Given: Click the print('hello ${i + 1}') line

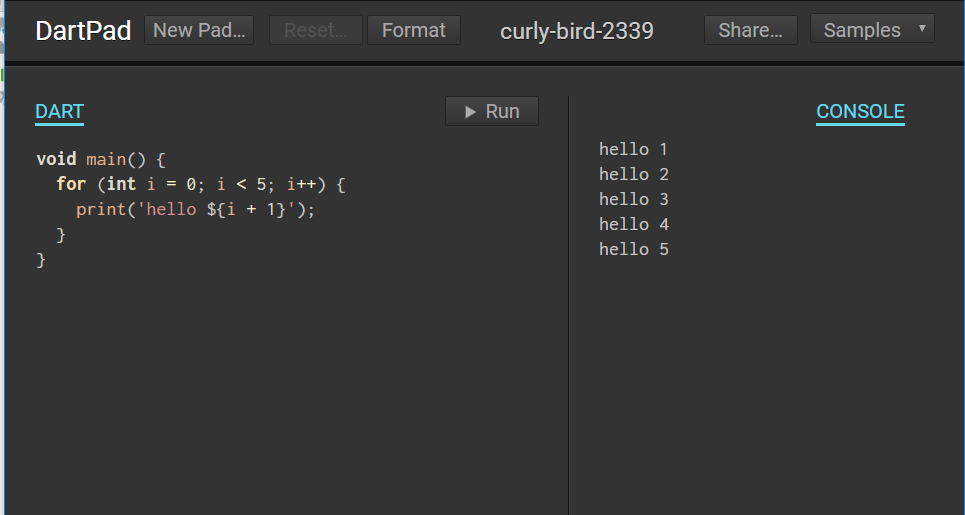Looking at the screenshot, I should point(195,209).
